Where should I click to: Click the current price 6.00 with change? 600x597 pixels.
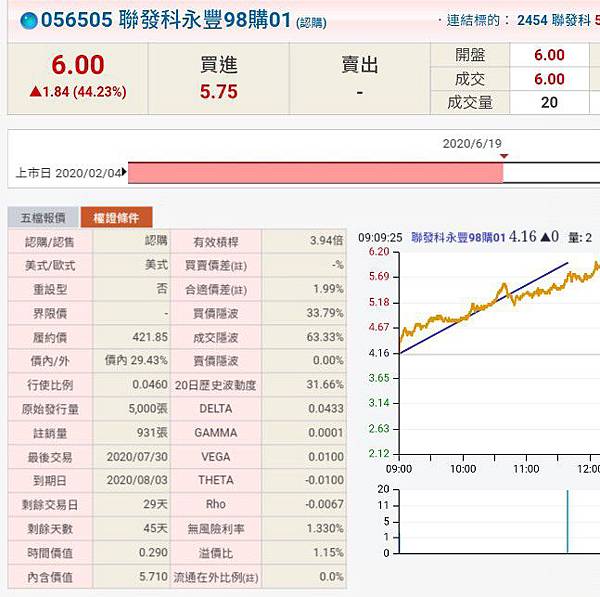[78, 76]
